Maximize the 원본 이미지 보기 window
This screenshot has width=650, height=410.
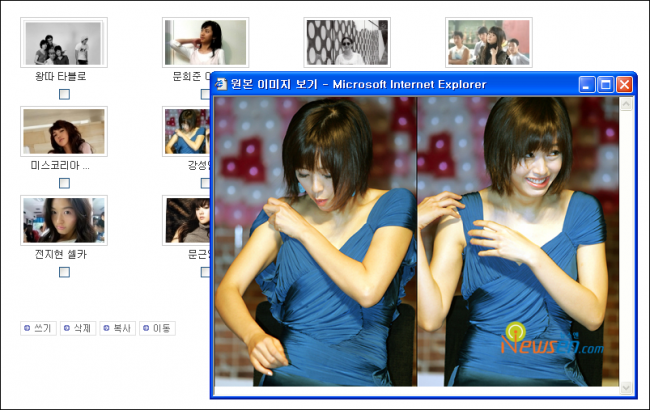pos(605,85)
